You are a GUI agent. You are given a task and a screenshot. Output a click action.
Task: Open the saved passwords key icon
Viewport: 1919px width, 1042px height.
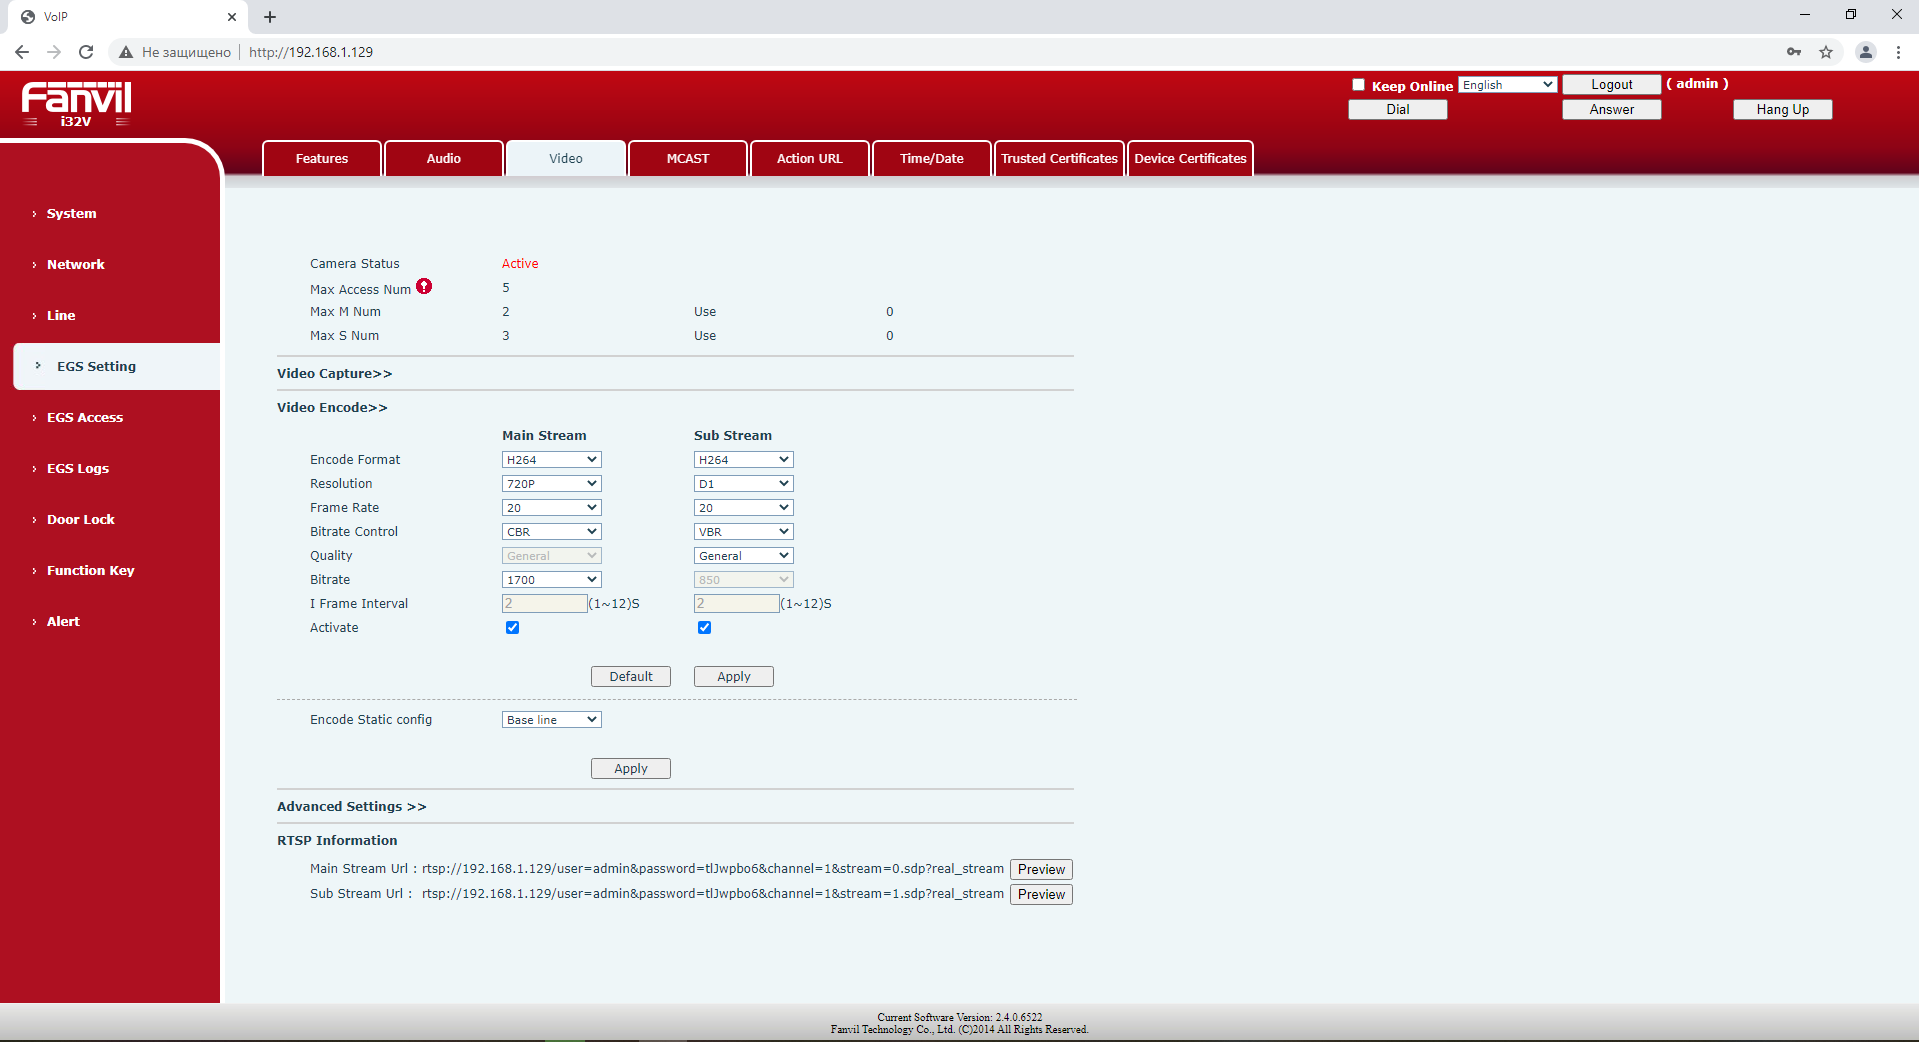(1794, 52)
